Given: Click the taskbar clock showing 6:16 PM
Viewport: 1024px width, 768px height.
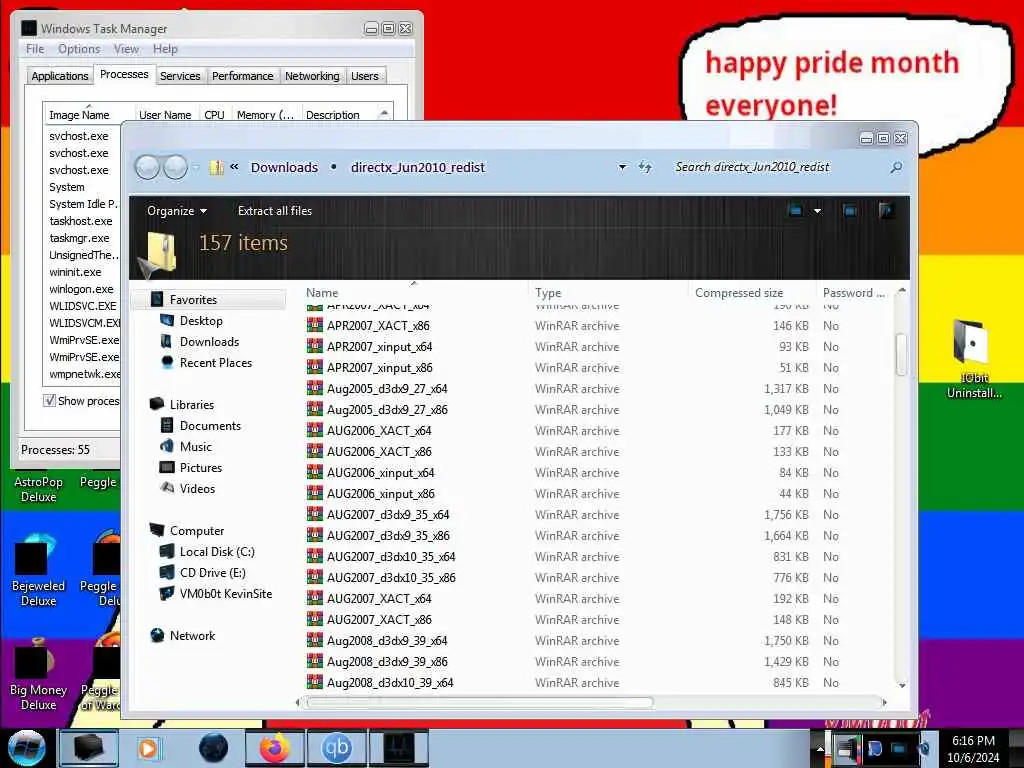Looking at the screenshot, I should (973, 749).
